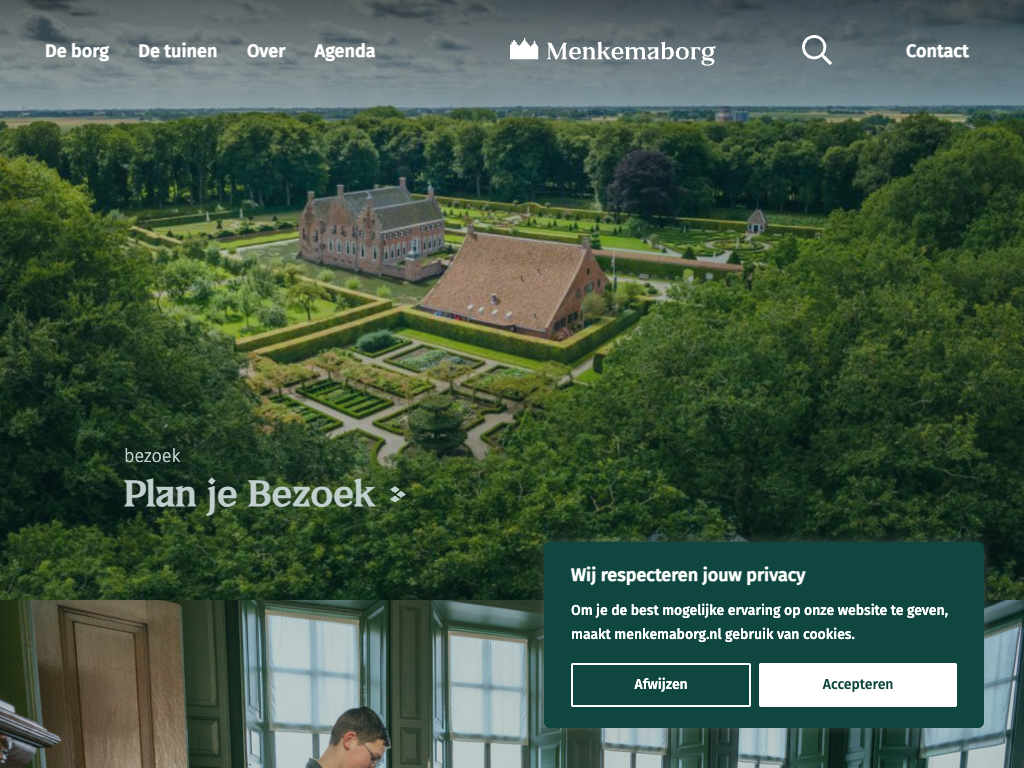Click the small bezoek label

click(x=152, y=456)
